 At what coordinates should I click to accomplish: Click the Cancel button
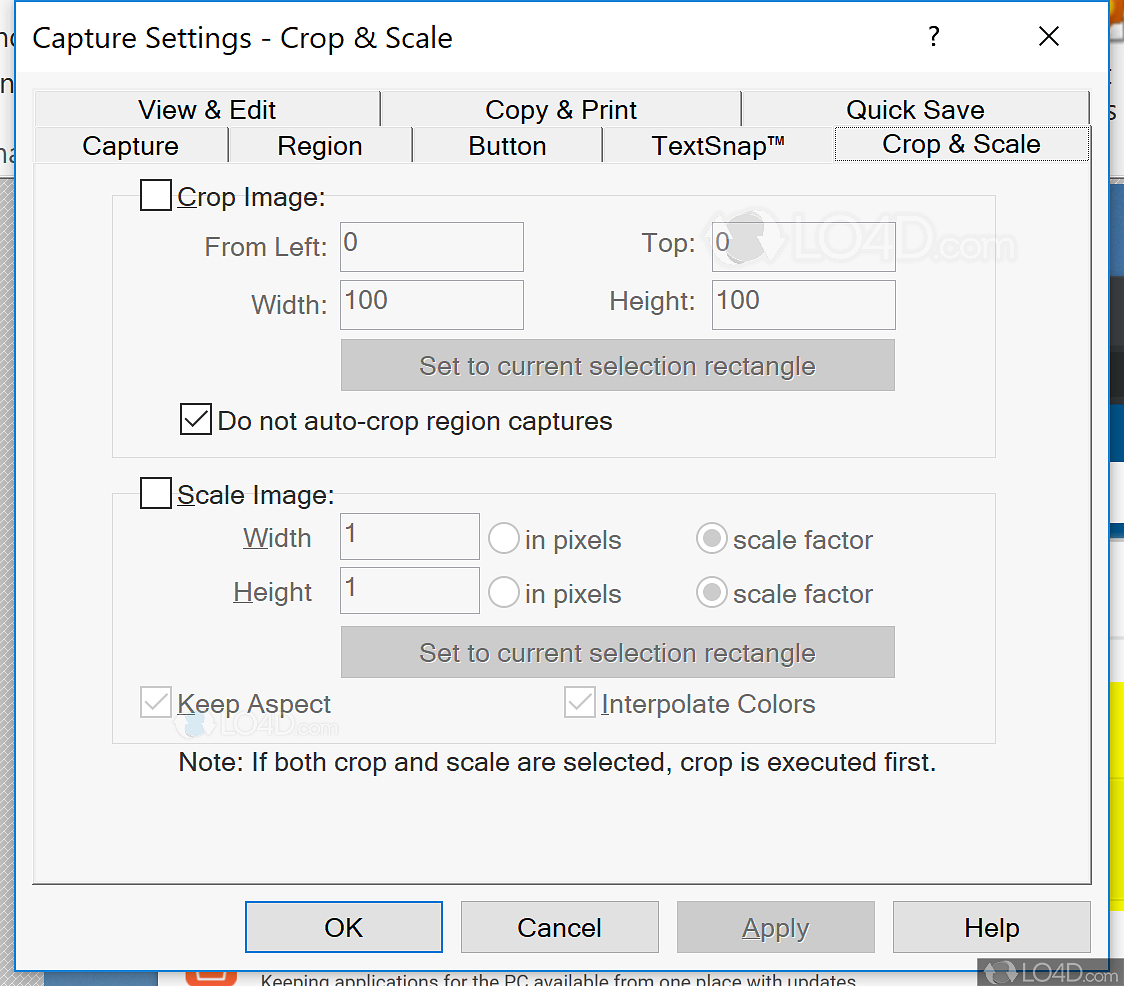tap(559, 928)
